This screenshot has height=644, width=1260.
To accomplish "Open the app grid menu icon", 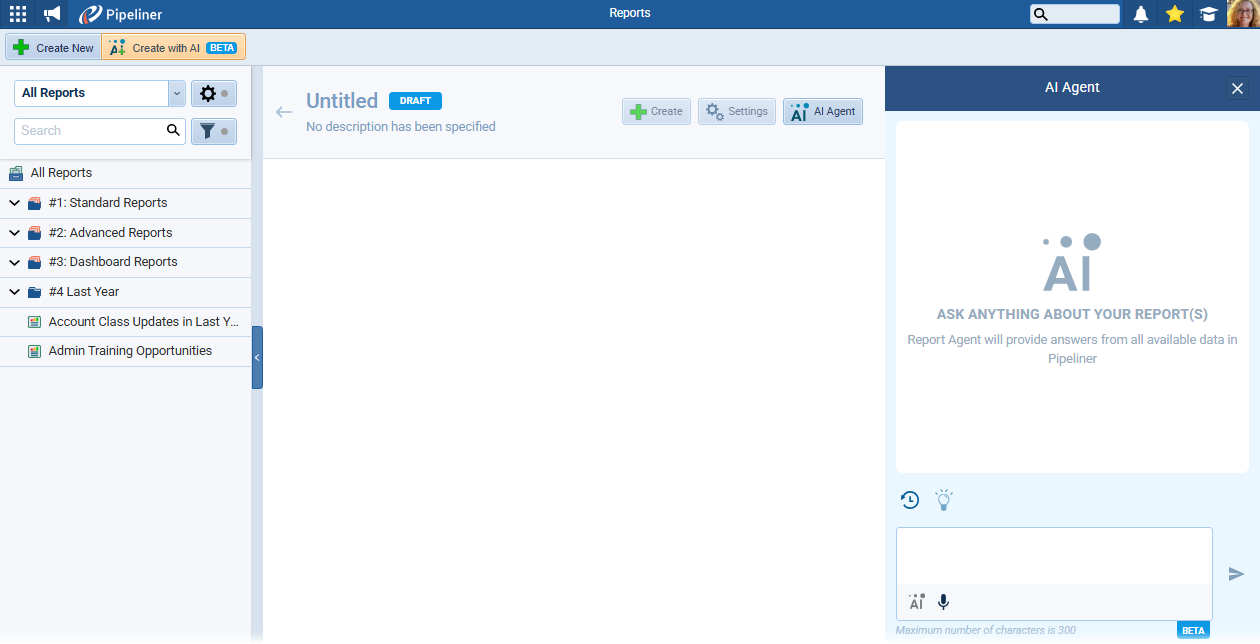I will click(x=18, y=14).
